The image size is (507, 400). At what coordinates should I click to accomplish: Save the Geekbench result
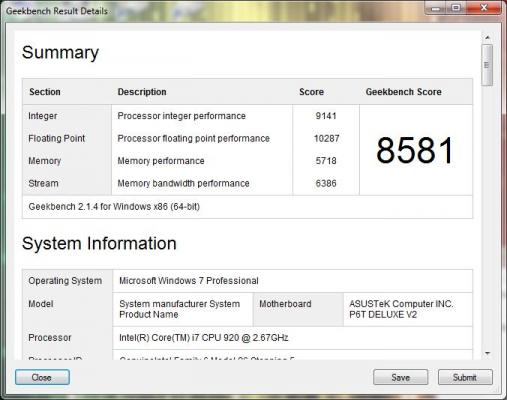[400, 377]
